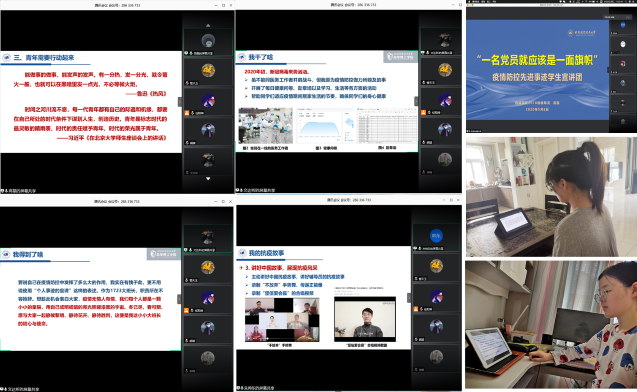Screen dimensions: 637x392
Task: Click screen-sharing status under the 我干了啥 slide
Action: click(x=256, y=190)
